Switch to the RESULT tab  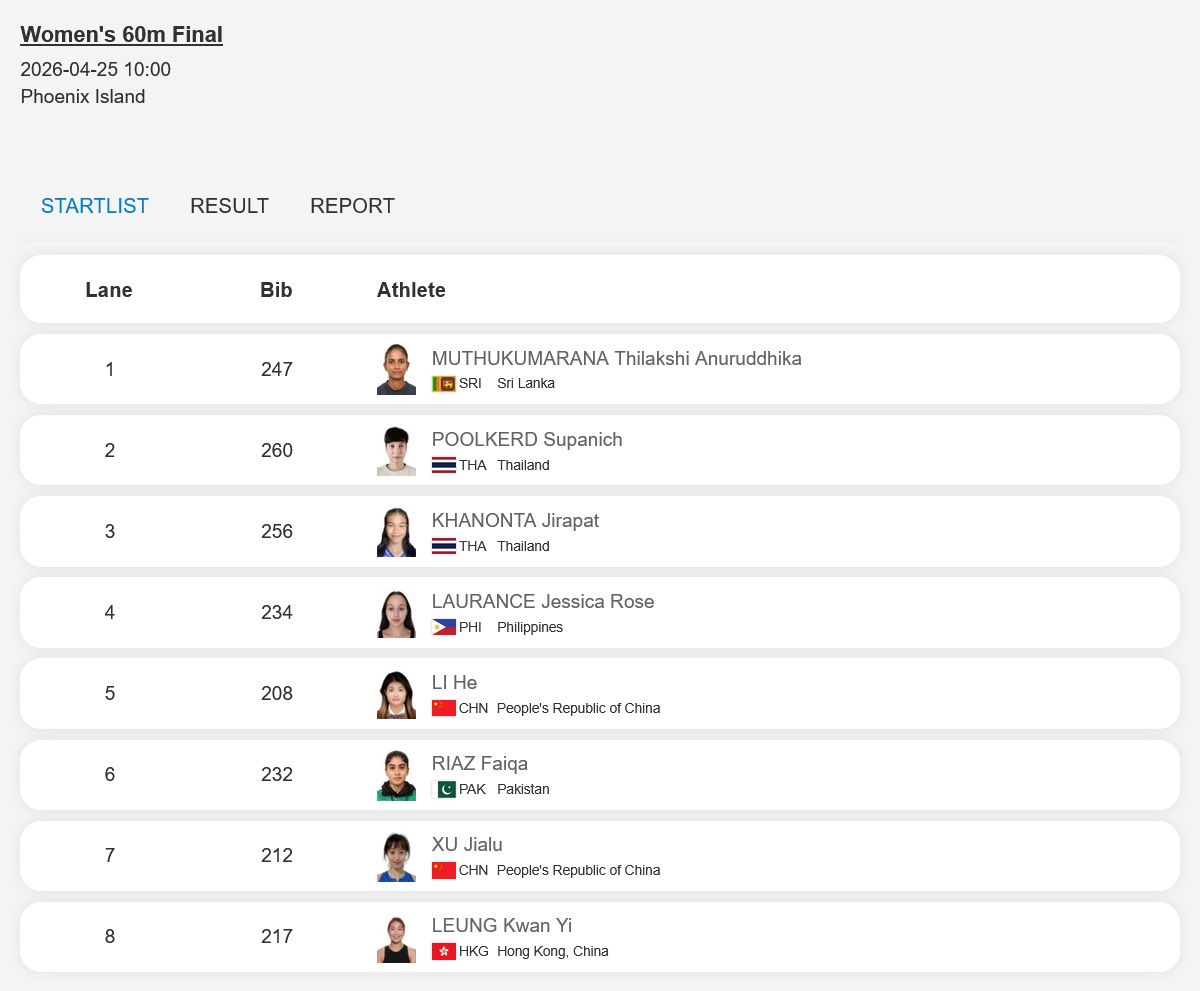[229, 206]
